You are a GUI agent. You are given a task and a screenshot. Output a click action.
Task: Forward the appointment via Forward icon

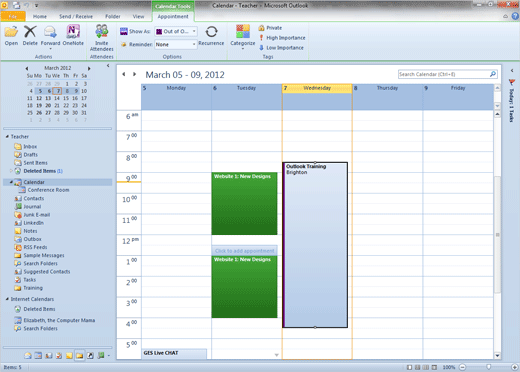(50, 37)
